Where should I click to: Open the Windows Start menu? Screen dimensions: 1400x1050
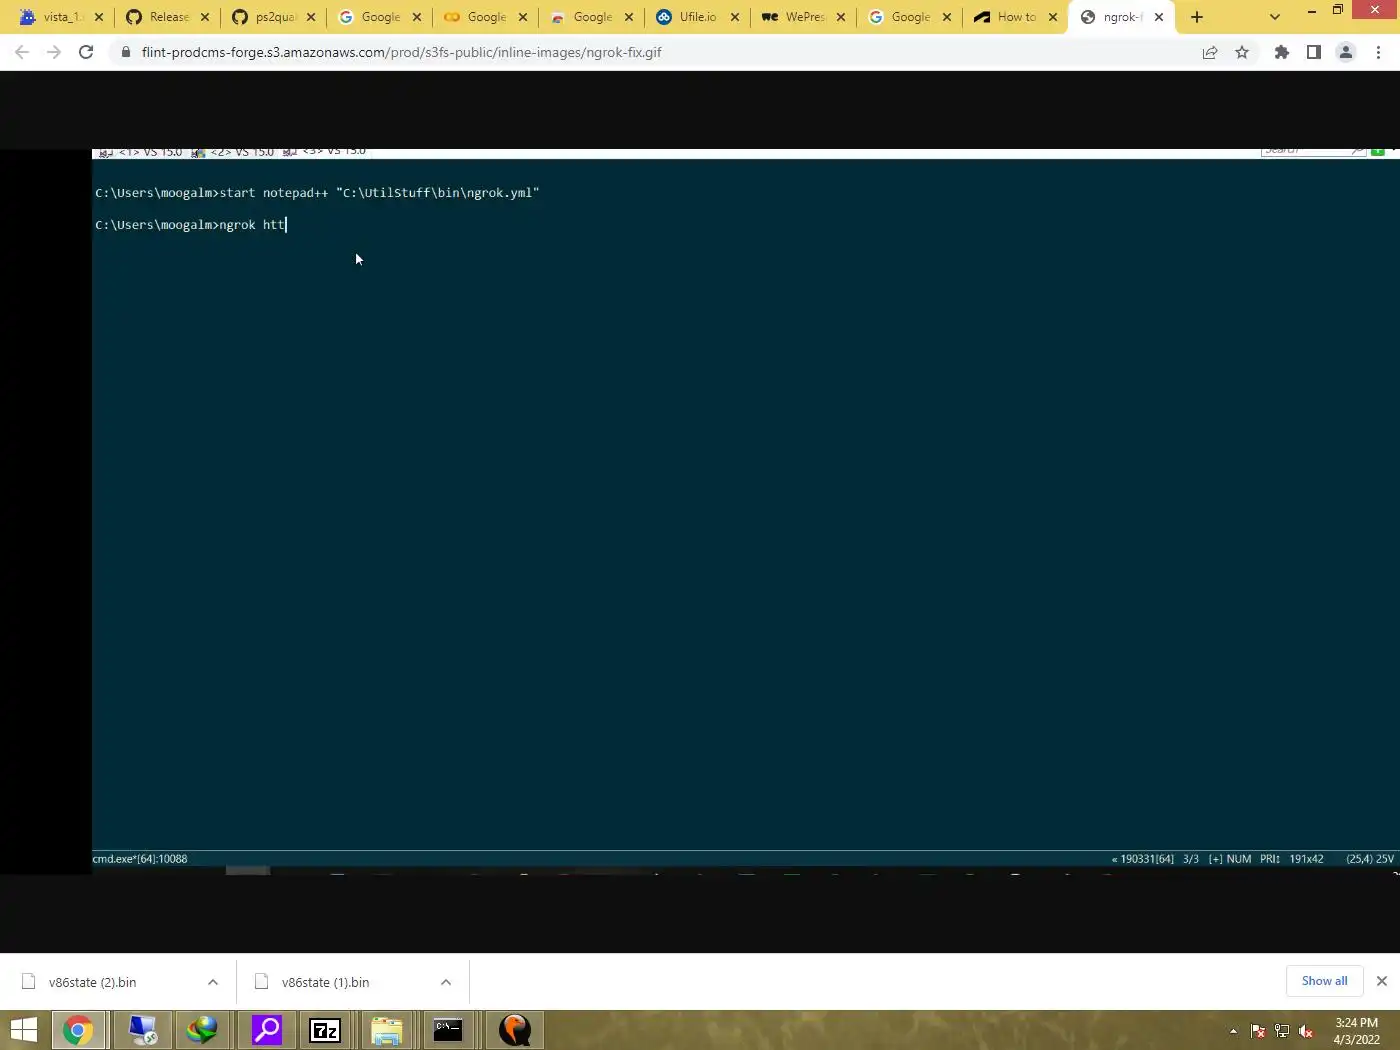pos(24,1030)
